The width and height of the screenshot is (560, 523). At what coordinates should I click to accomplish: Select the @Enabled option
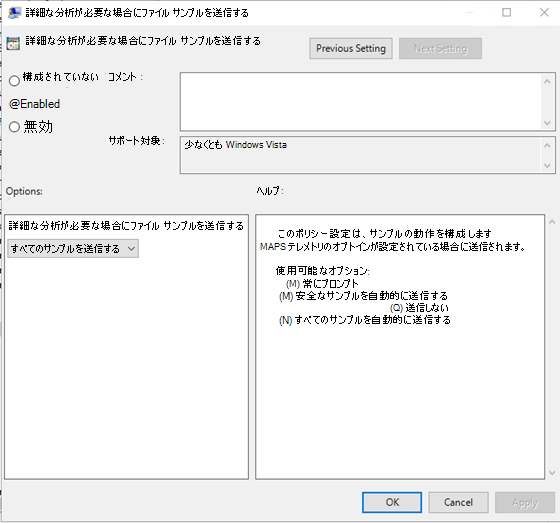[x=34, y=104]
